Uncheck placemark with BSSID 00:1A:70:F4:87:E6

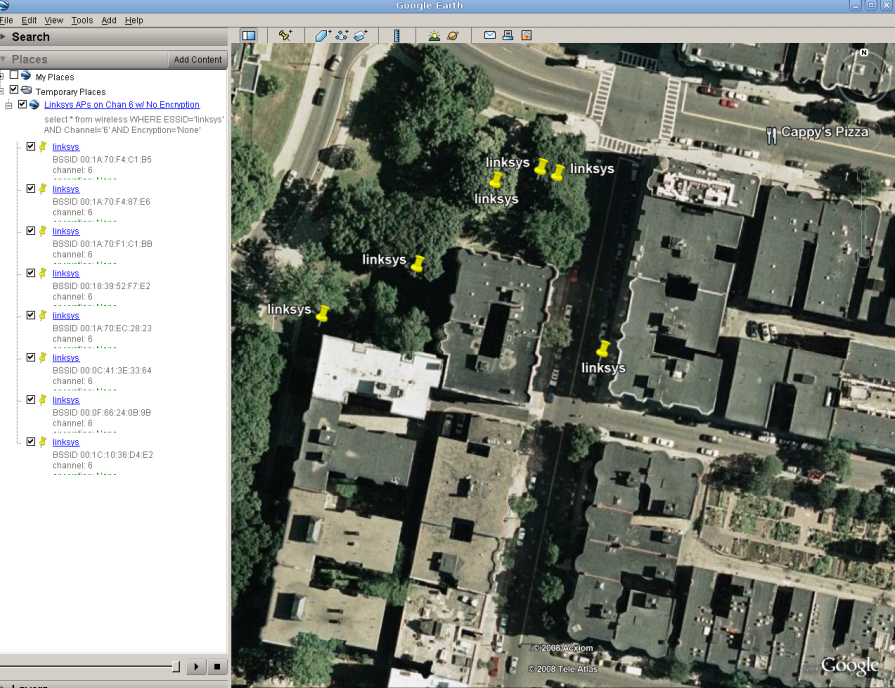click(31, 188)
